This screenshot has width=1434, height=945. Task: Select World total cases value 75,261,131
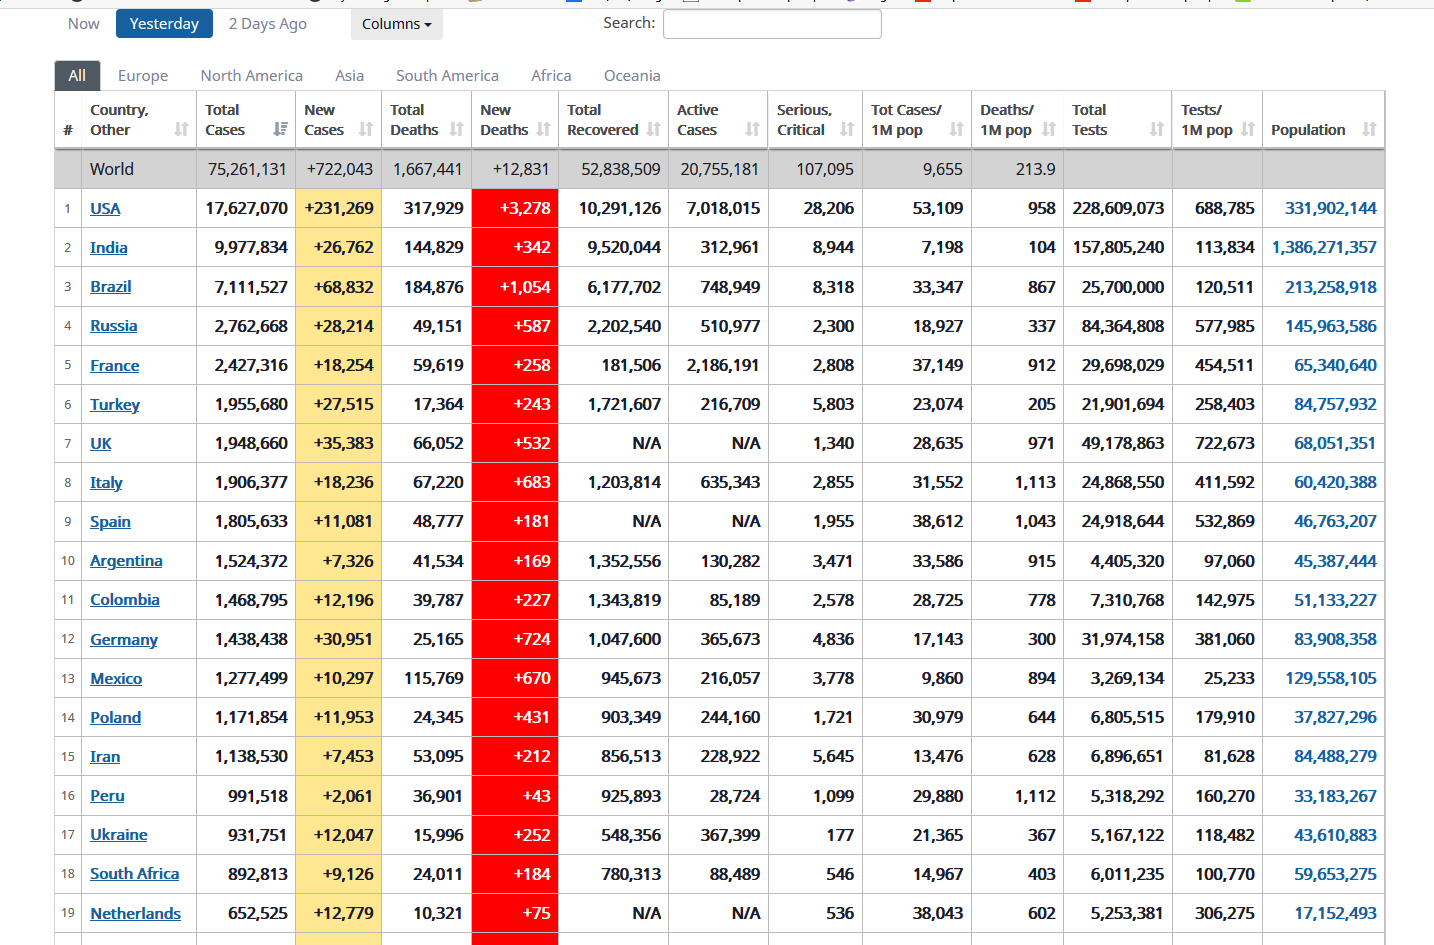click(x=247, y=170)
